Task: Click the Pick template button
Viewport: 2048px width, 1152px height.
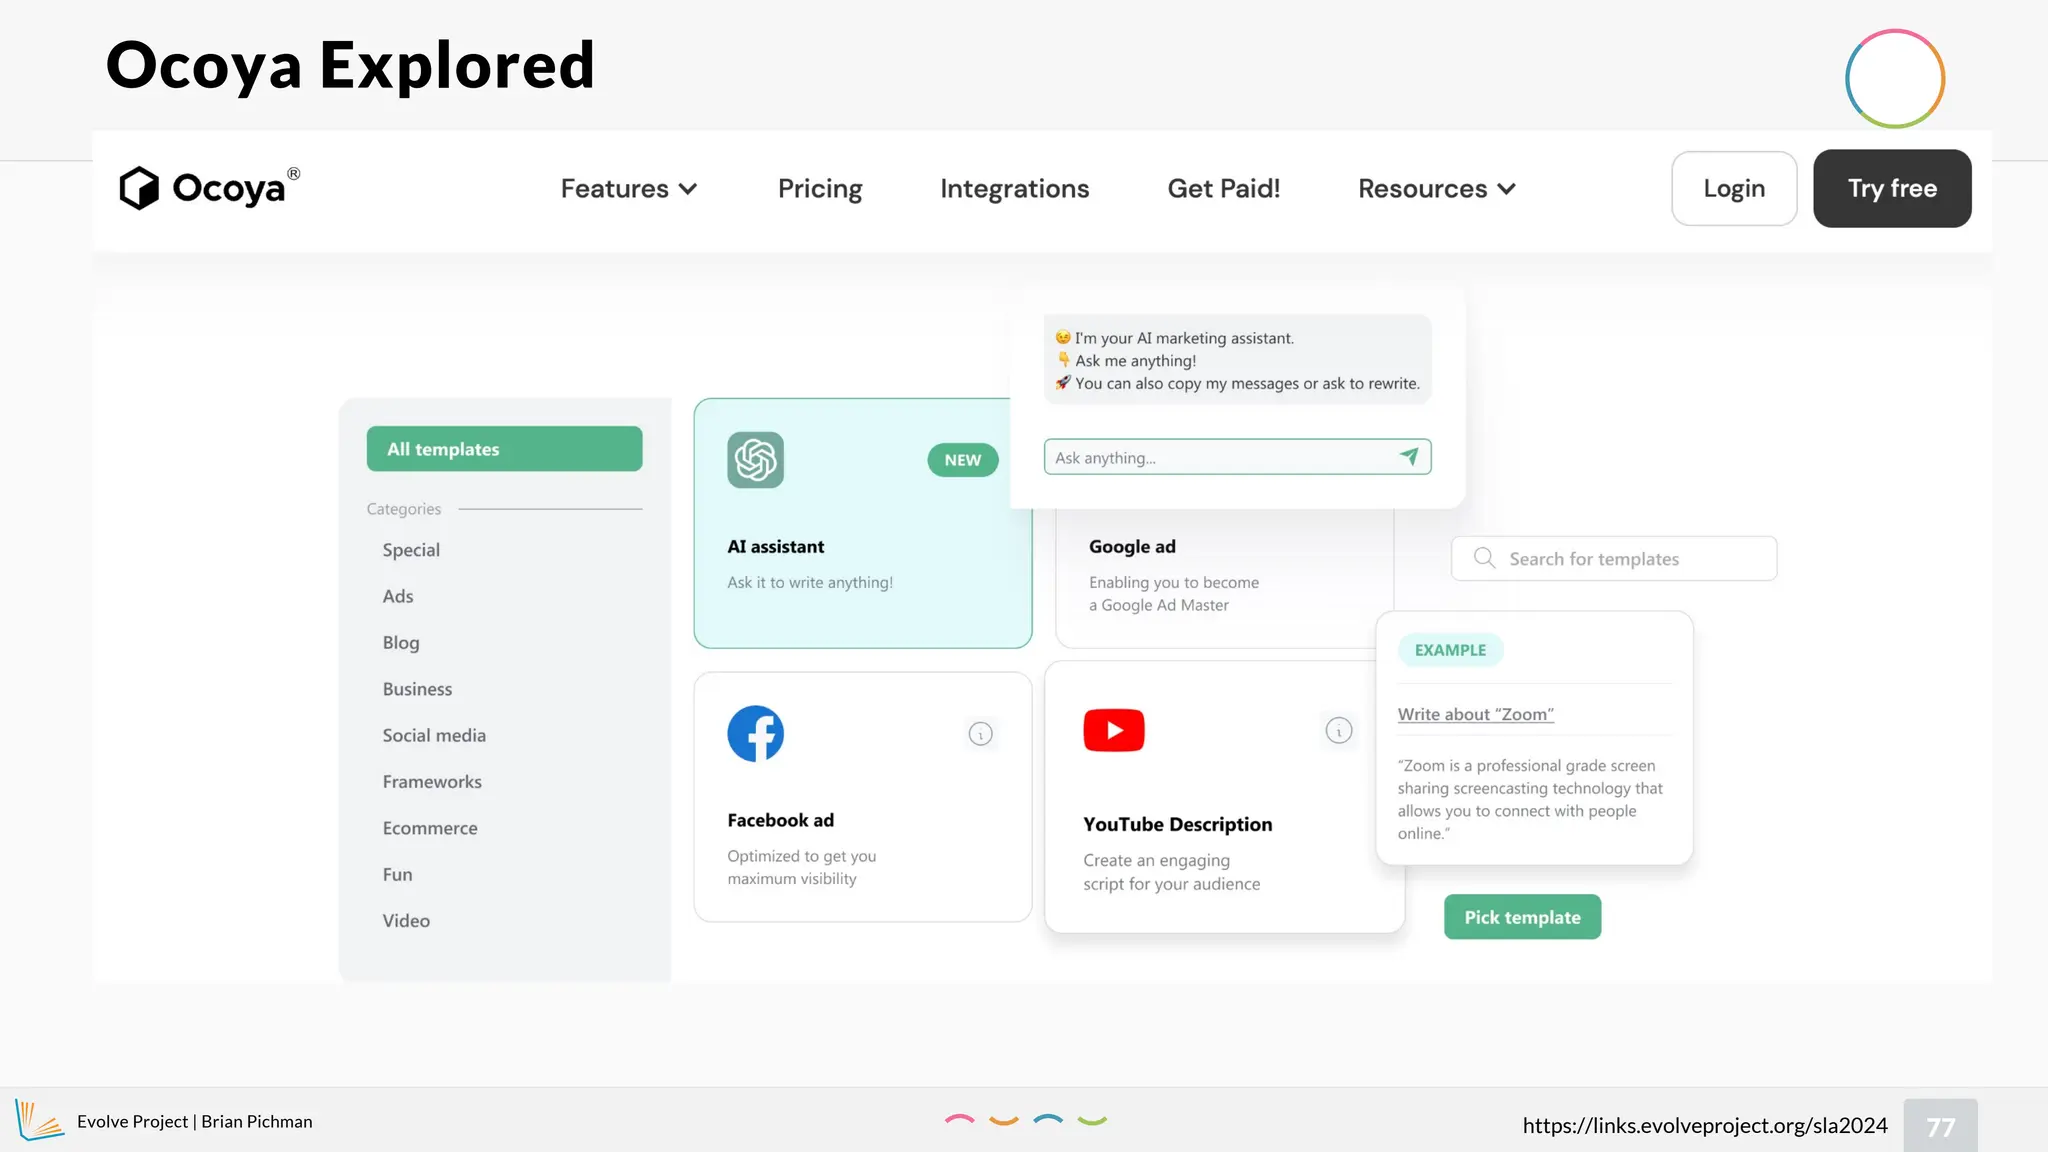Action: pos(1522,917)
